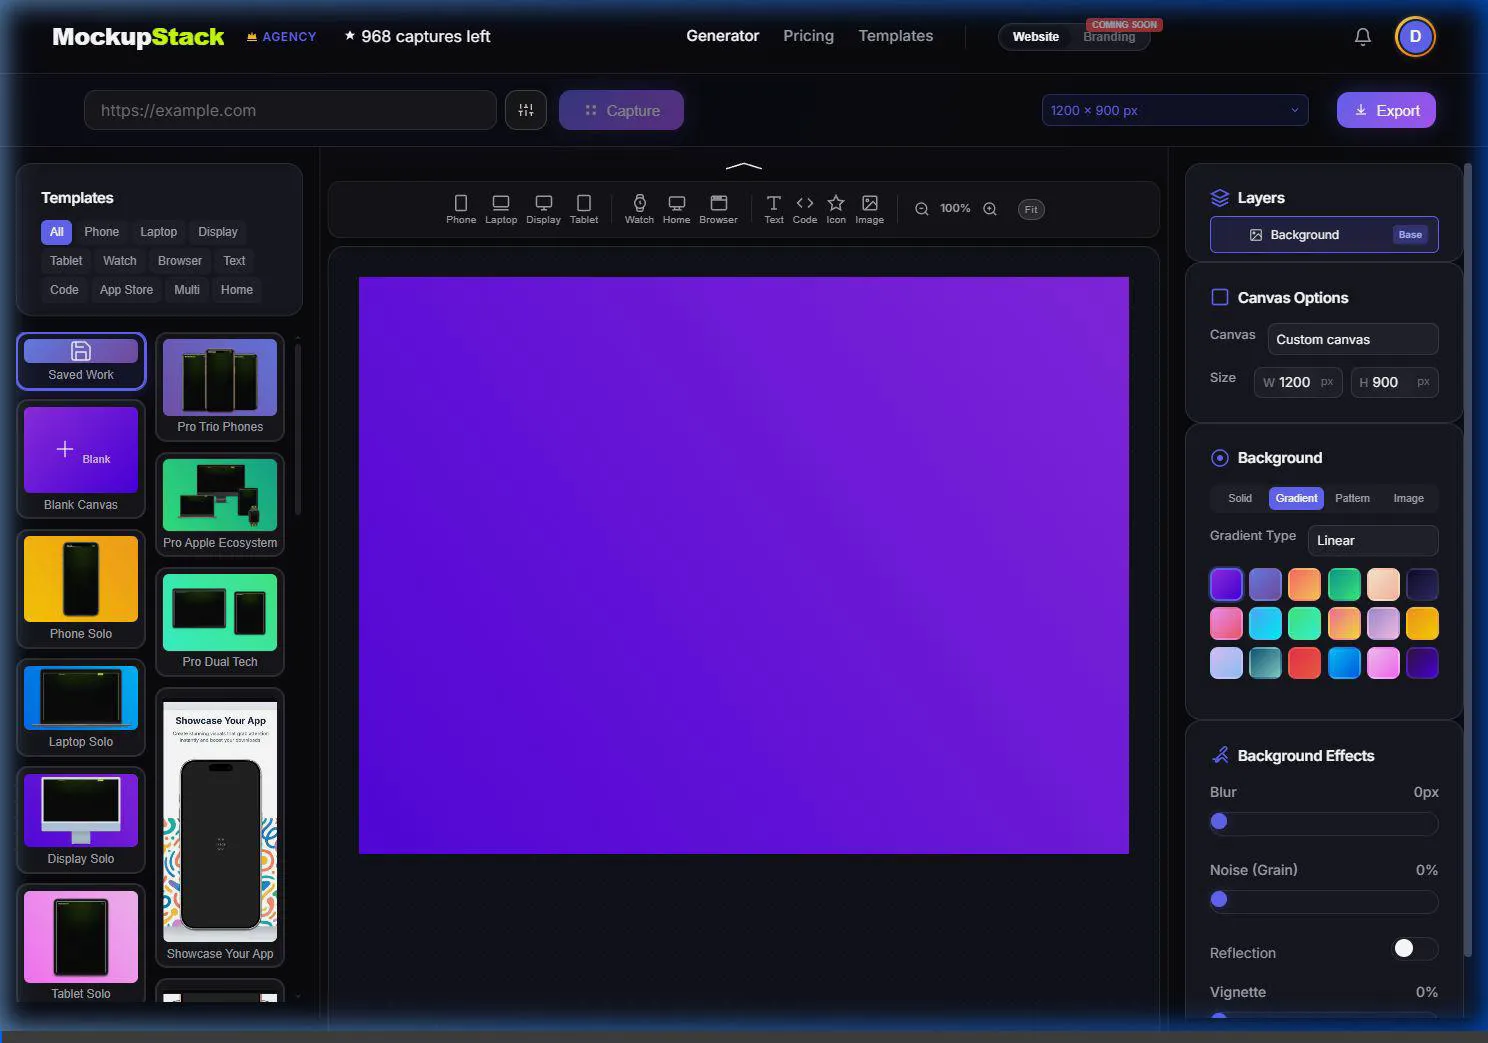Select the Image background tab
The height and width of the screenshot is (1043, 1488).
point(1408,498)
